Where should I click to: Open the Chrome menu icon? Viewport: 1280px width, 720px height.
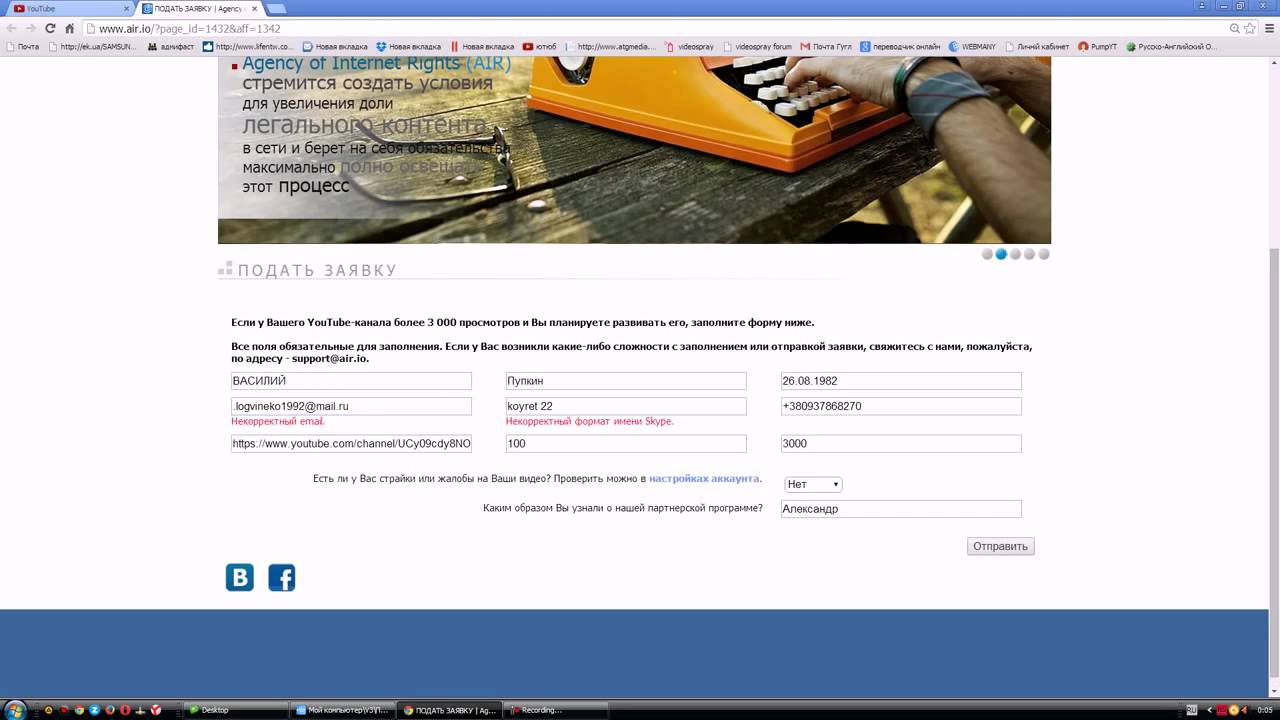pyautogui.click(x=1268, y=28)
